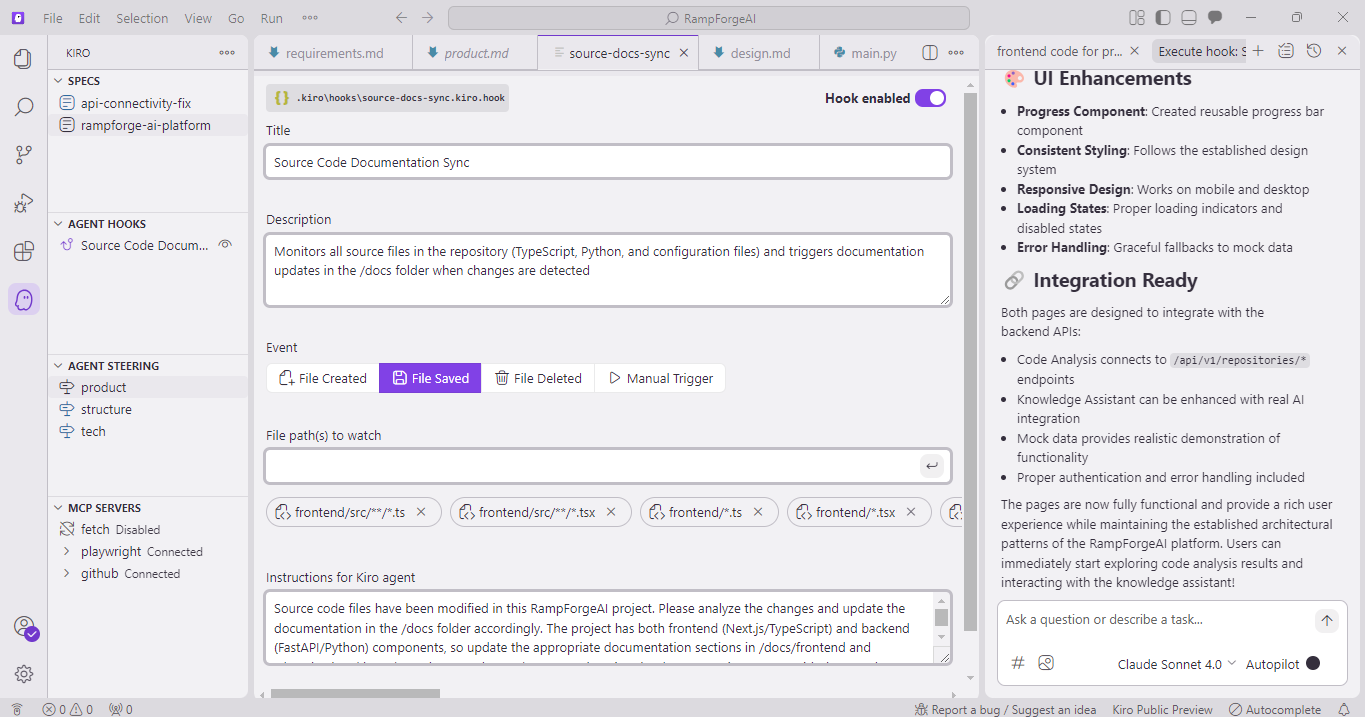The width and height of the screenshot is (1365, 717).
Task: Close the chat panel with X
Action: tap(1343, 51)
